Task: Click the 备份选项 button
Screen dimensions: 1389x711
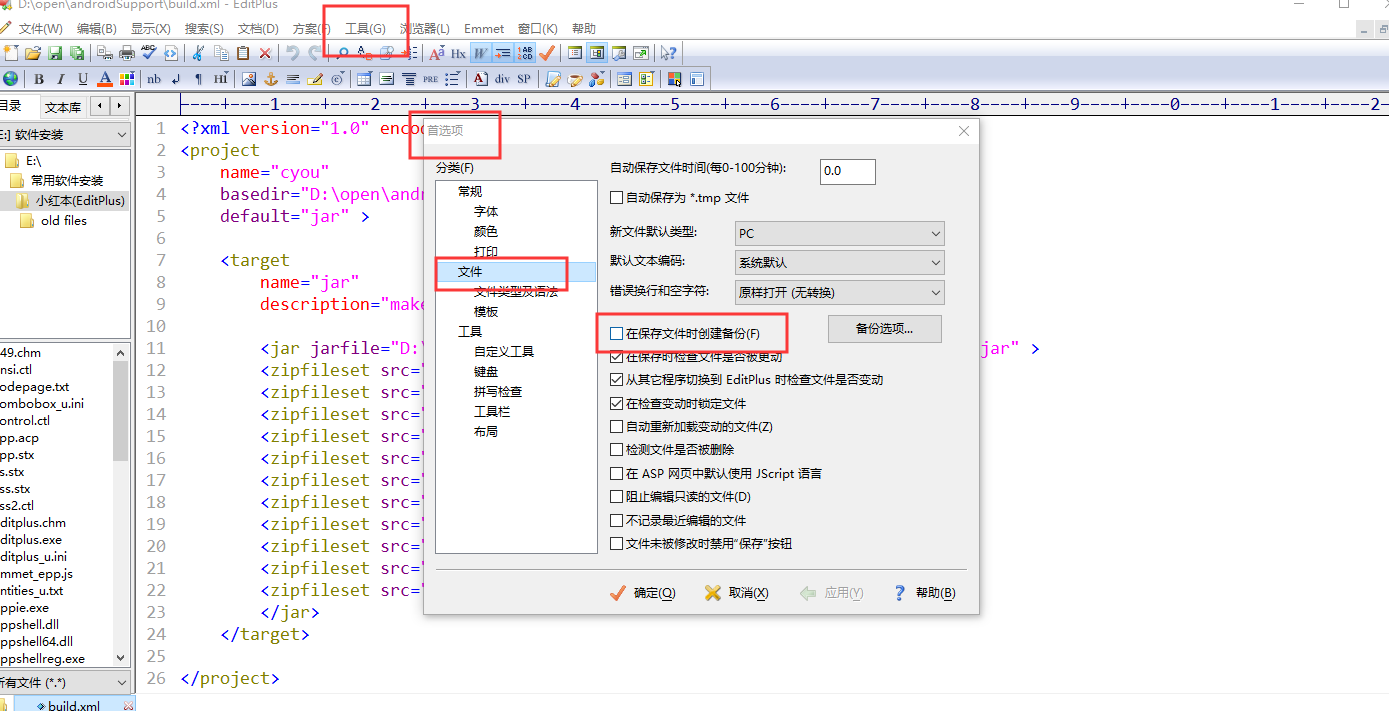Action: [x=884, y=328]
